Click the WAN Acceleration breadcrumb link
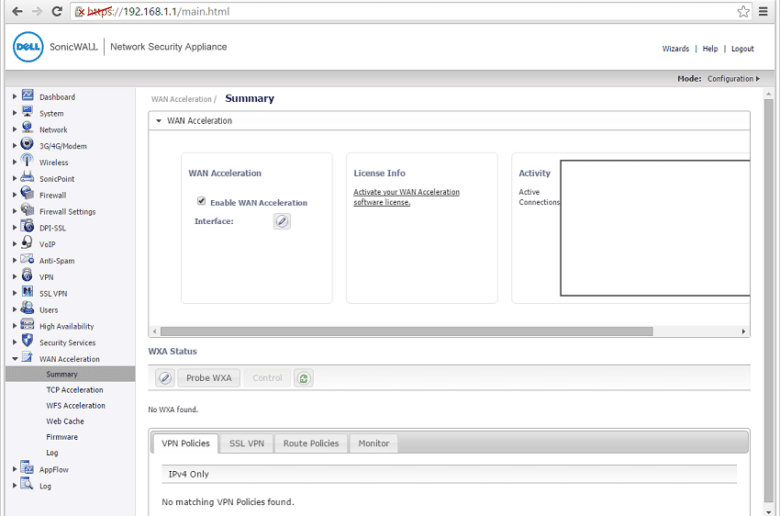This screenshot has height=516, width=780. (x=182, y=99)
